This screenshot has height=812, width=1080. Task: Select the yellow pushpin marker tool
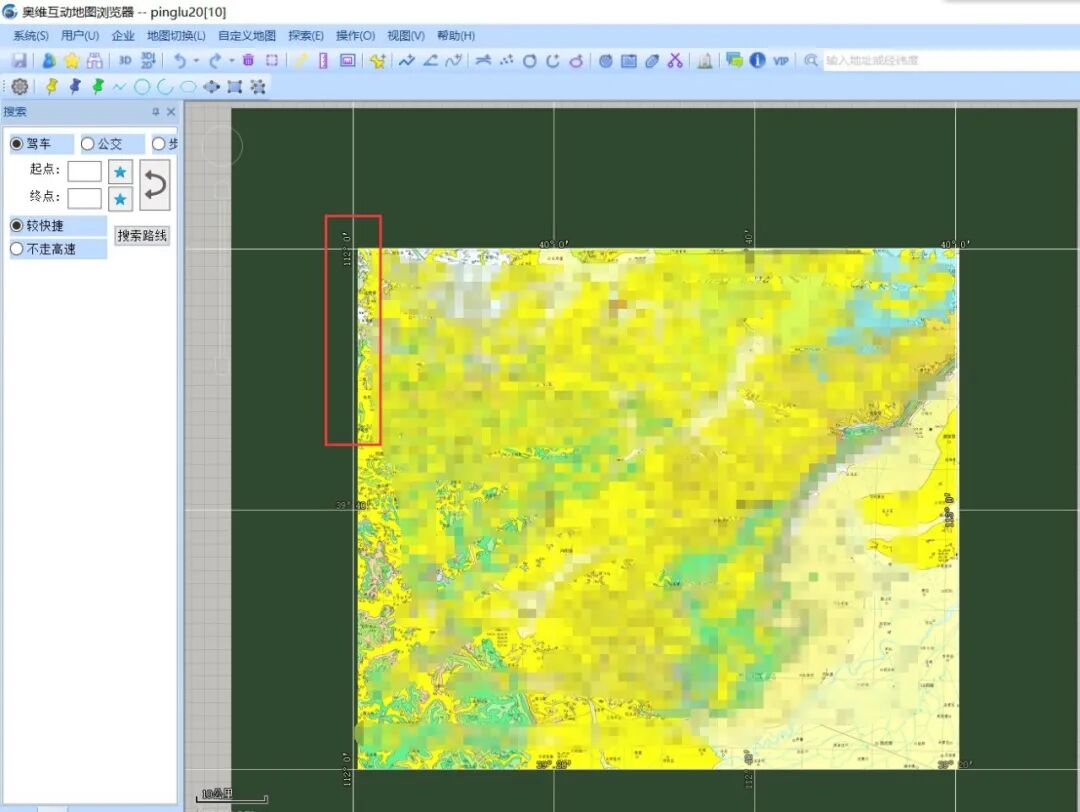52,87
